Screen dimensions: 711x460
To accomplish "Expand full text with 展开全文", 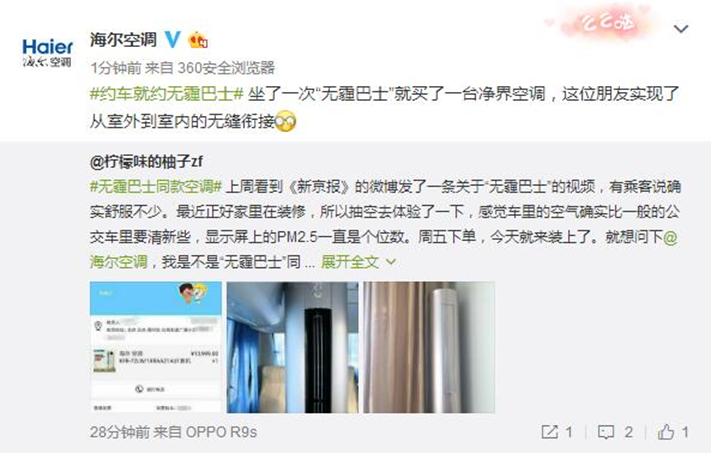I will (350, 262).
